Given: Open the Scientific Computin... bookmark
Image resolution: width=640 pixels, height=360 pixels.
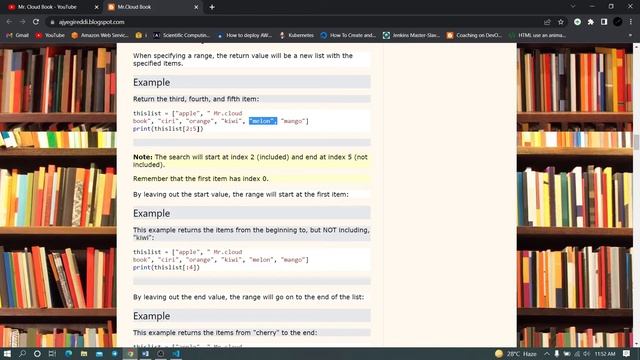Looking at the screenshot, I should (182, 36).
